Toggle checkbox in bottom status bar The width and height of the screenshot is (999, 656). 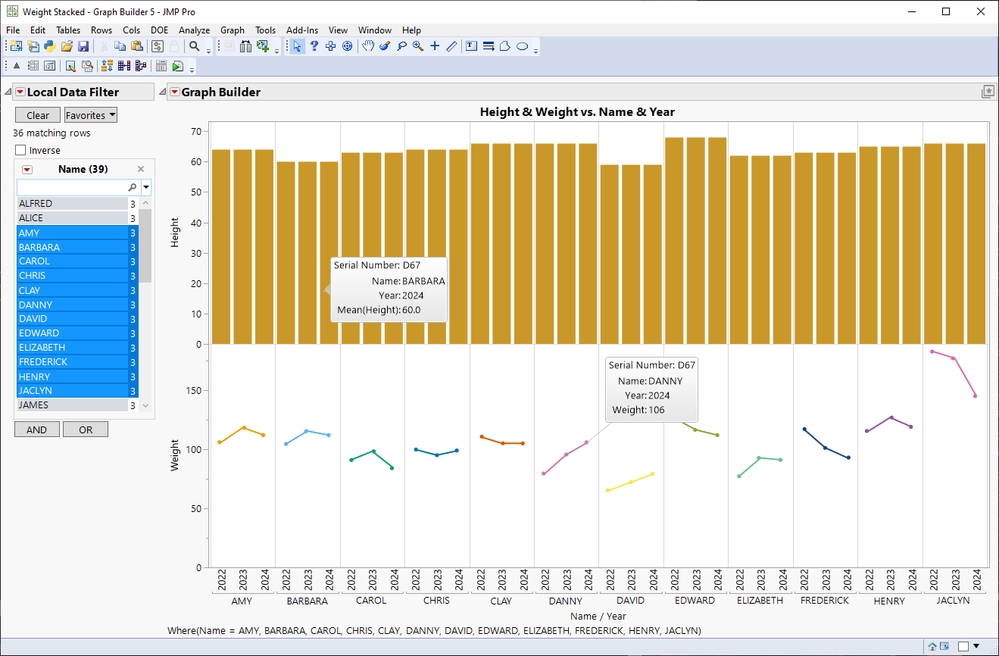963,646
